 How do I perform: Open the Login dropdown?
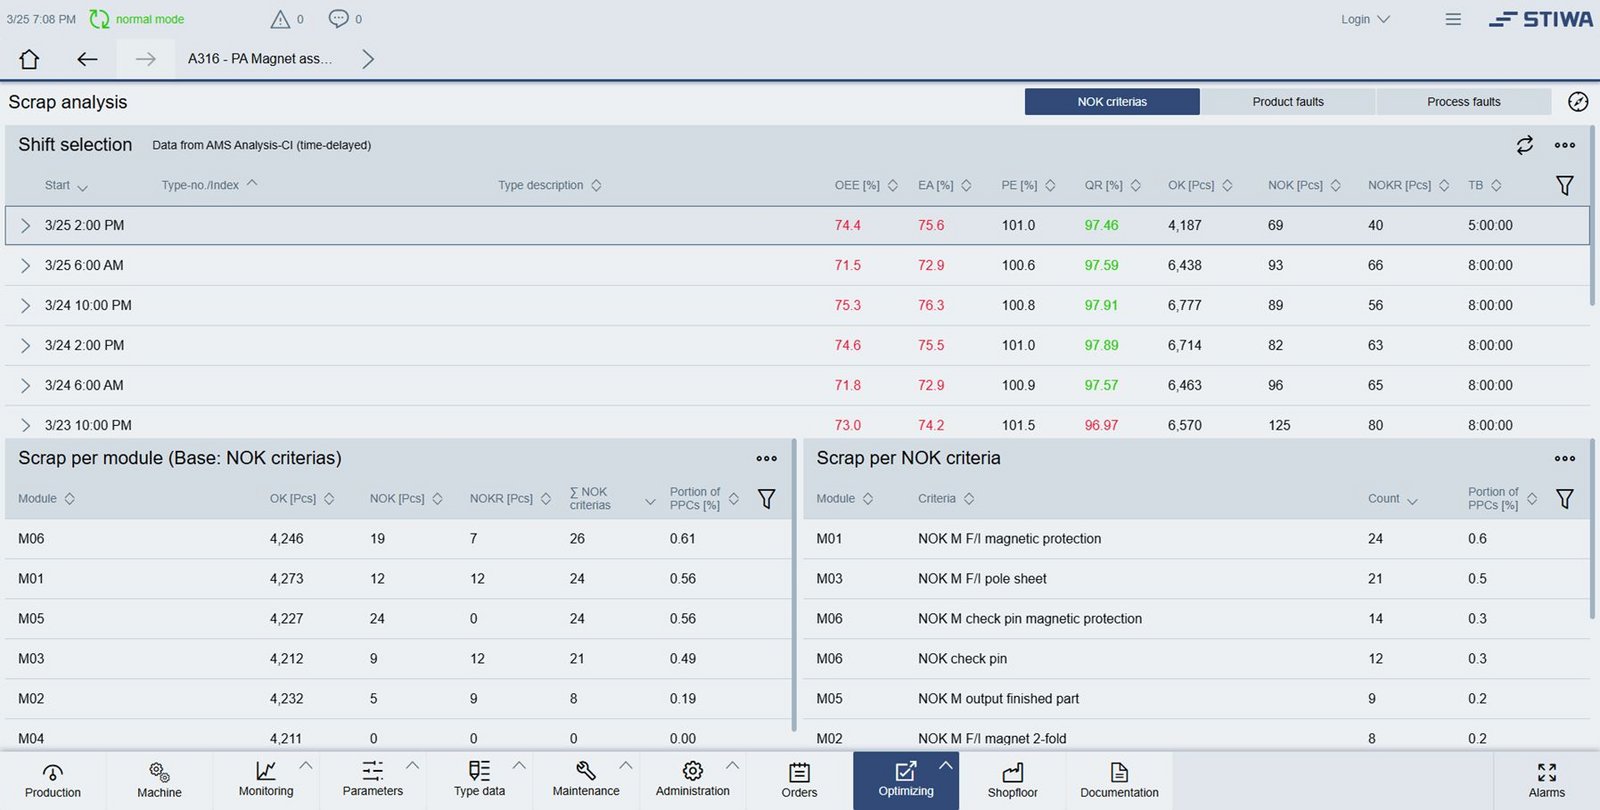1365,19
